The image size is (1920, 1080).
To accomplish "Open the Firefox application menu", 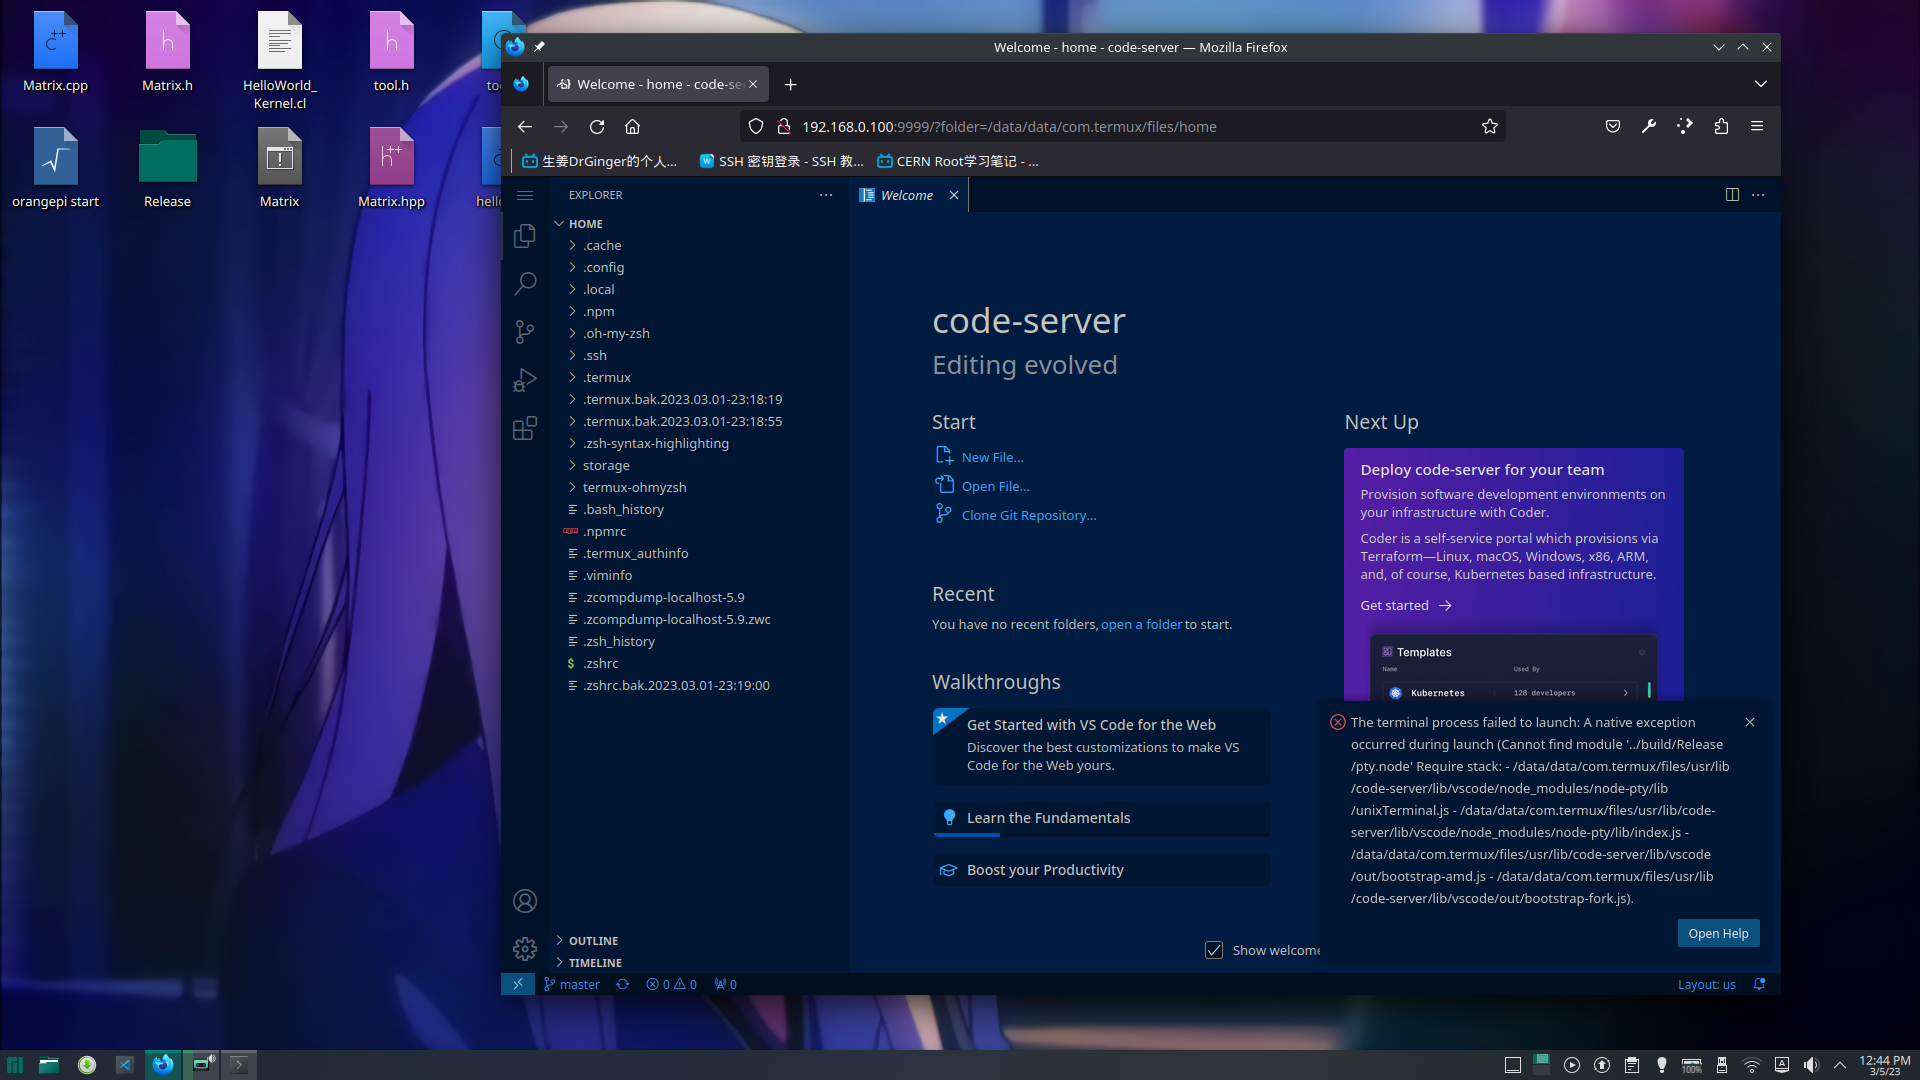I will 1757,126.
